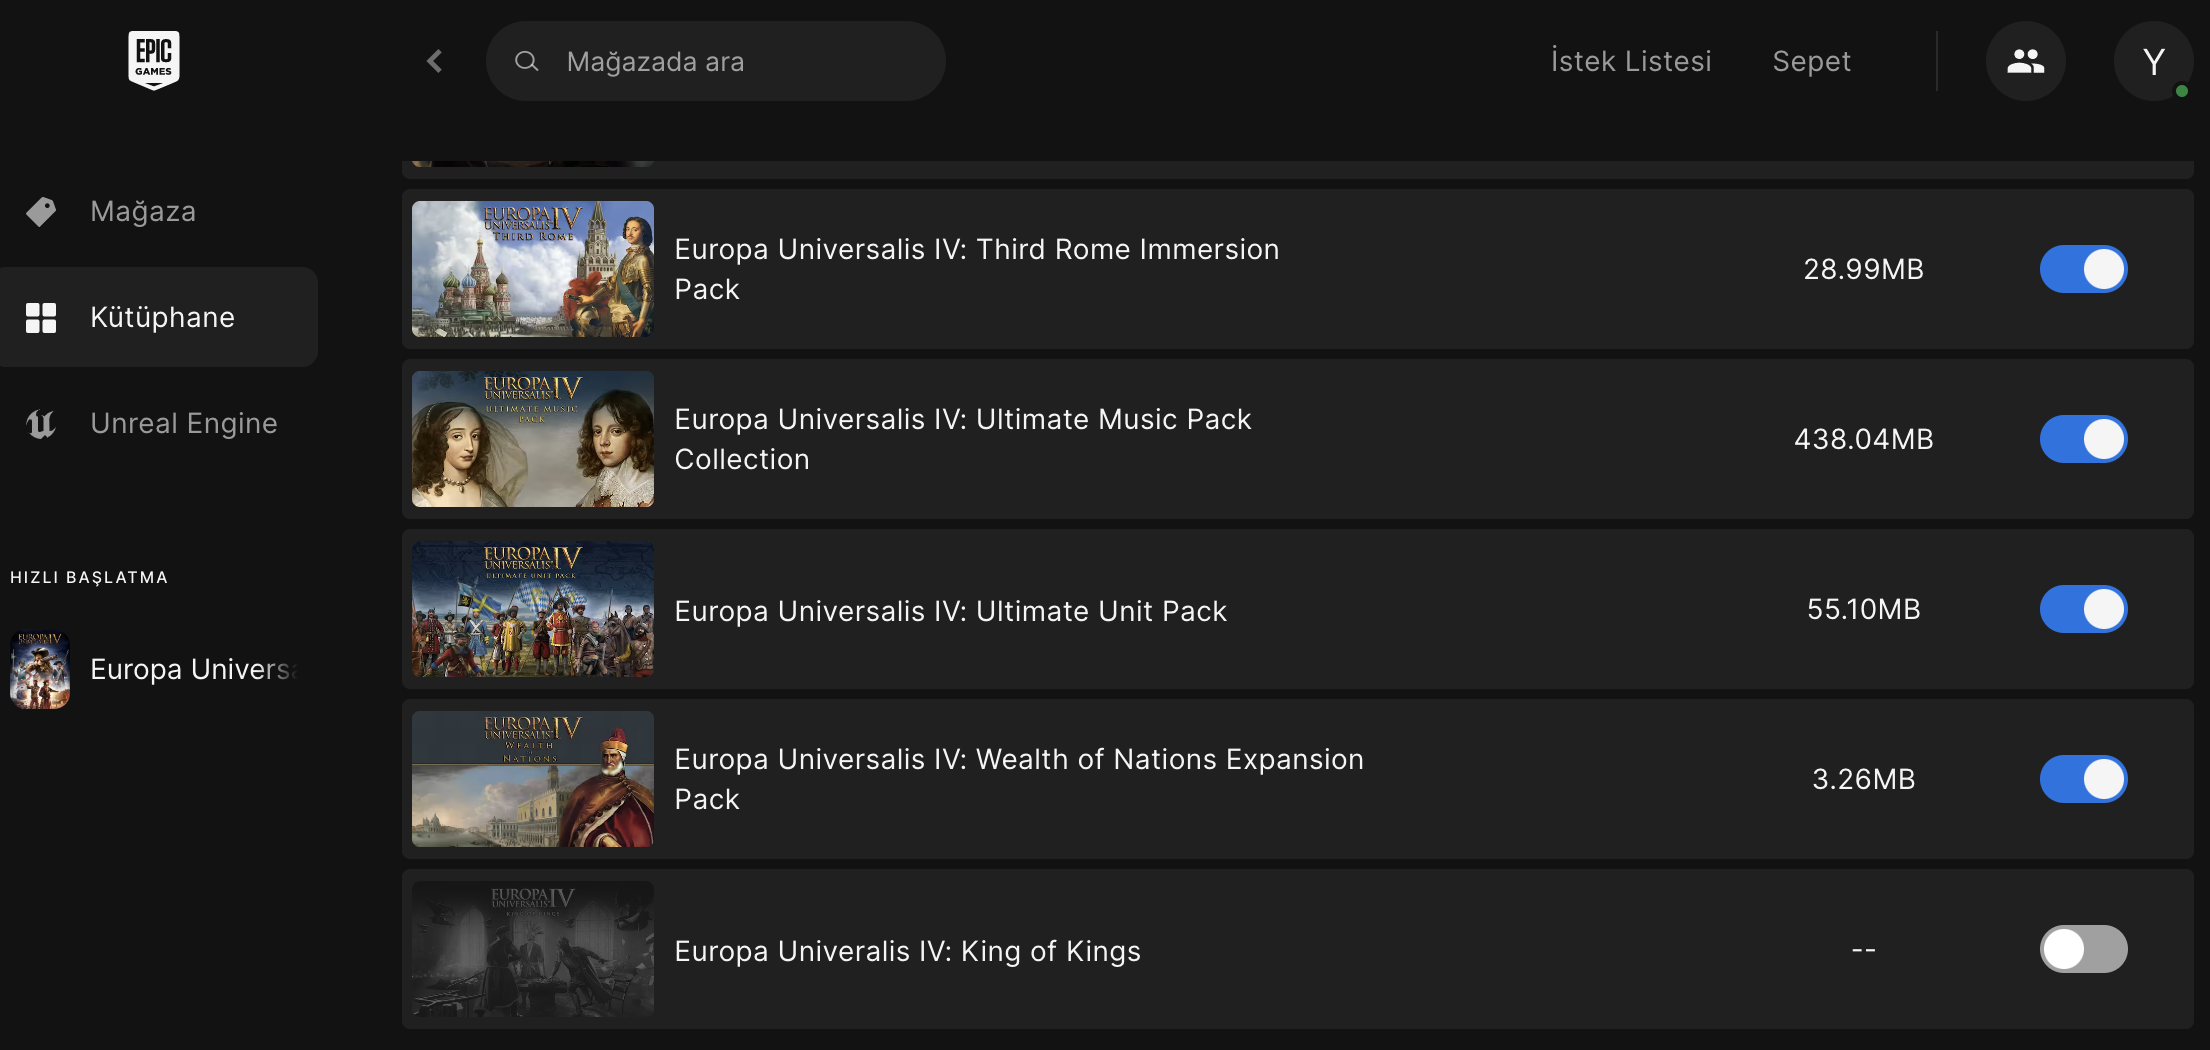Click 'Europa Universalis IV: Ultimate Music Pack Collection' title

pos(963,439)
